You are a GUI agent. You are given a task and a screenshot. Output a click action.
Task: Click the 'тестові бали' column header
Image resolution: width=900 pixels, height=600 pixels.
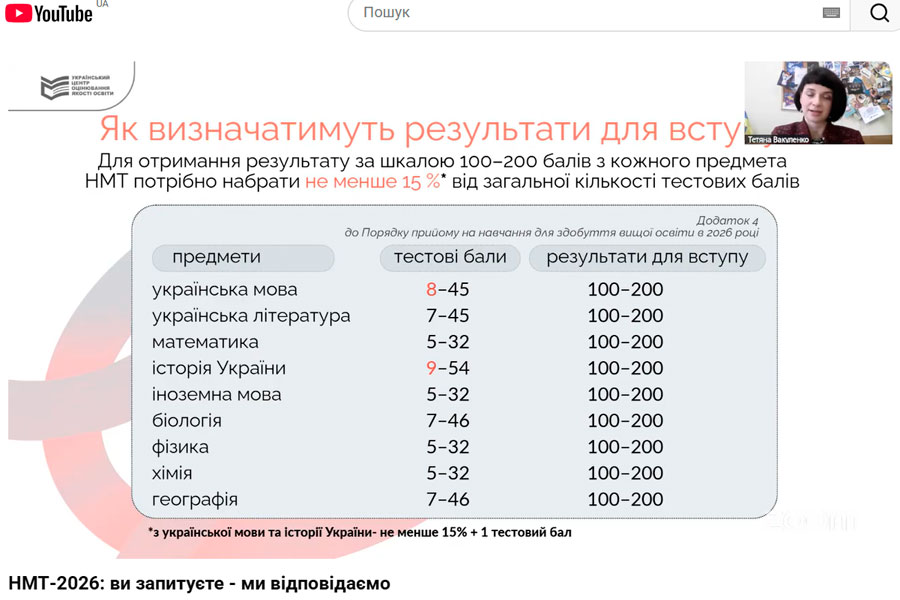pyautogui.click(x=450, y=257)
